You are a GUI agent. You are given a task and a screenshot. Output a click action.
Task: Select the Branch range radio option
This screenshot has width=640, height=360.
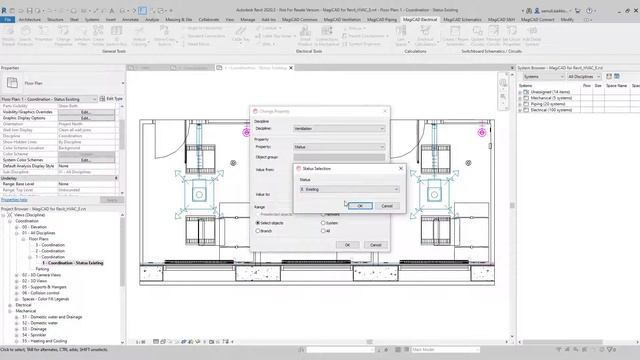point(258,231)
